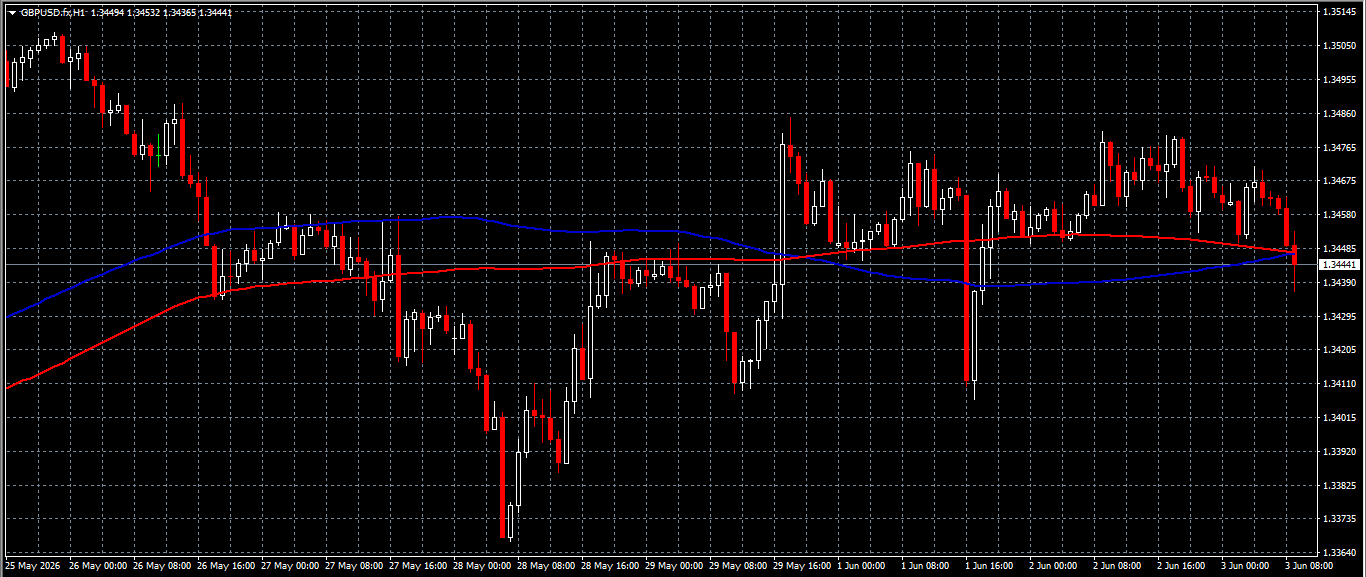
Task: Select the current price tag 1.34441 on price axis
Action: (x=1340, y=265)
